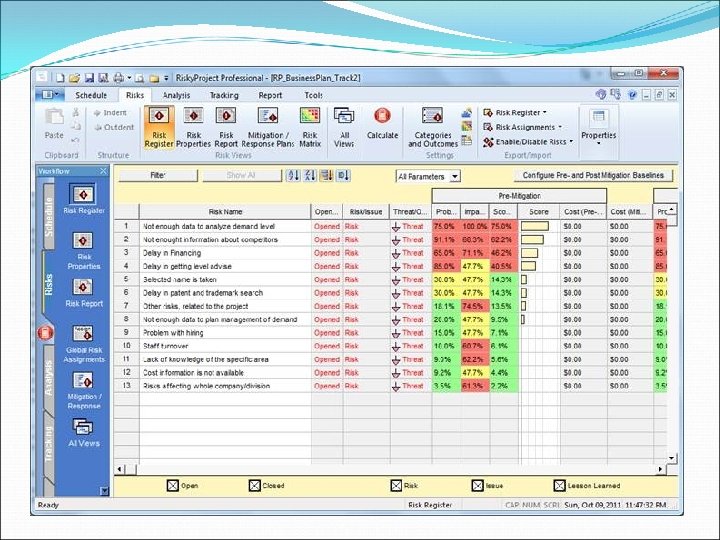Switch to the Schedule ribbon tab

[91, 95]
